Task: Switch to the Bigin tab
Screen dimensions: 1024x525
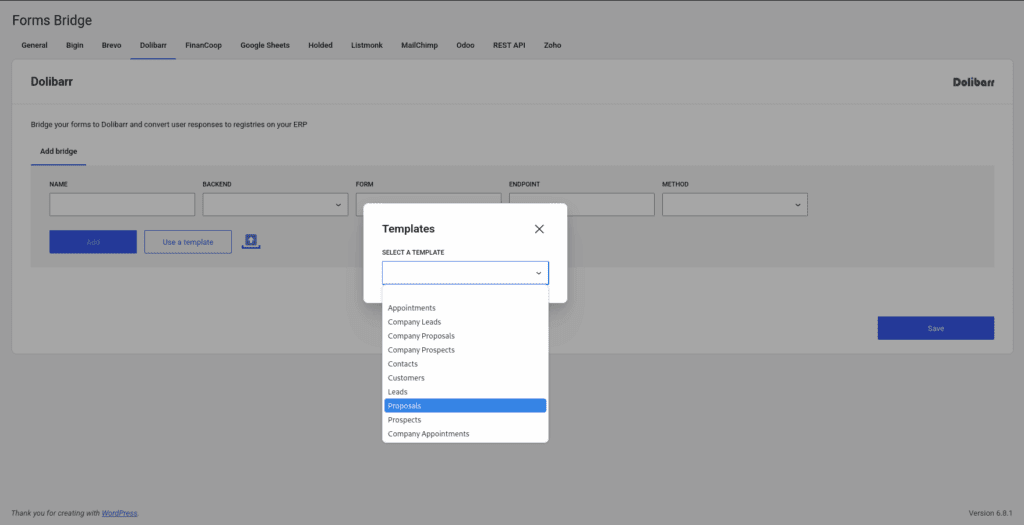Action: 74,45
